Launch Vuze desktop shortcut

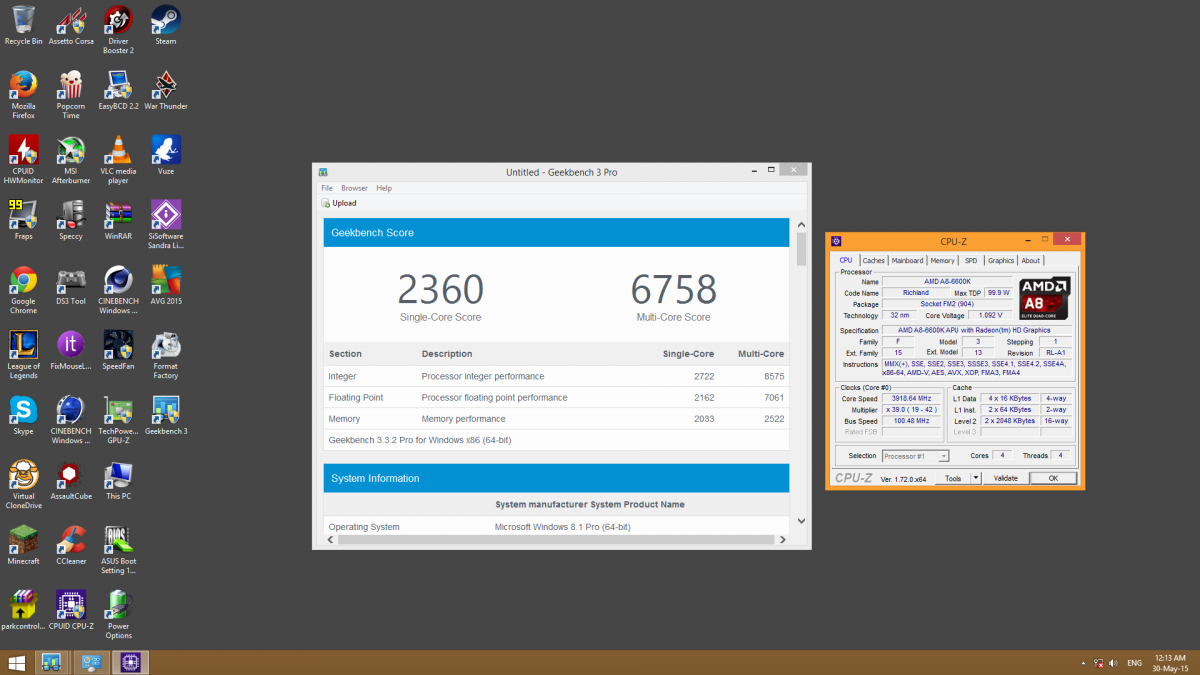point(166,156)
